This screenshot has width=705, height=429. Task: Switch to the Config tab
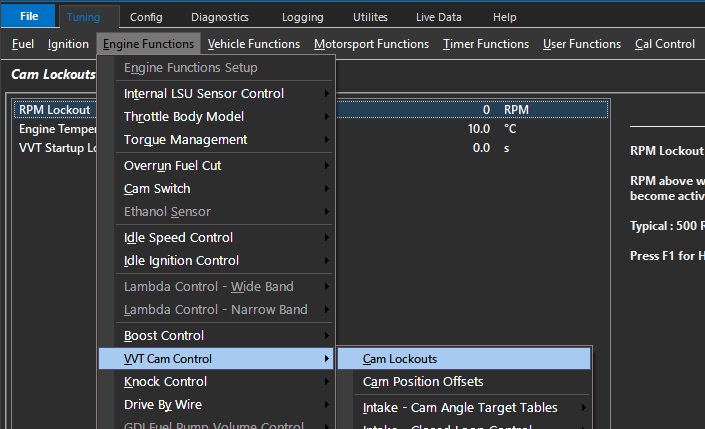click(146, 17)
